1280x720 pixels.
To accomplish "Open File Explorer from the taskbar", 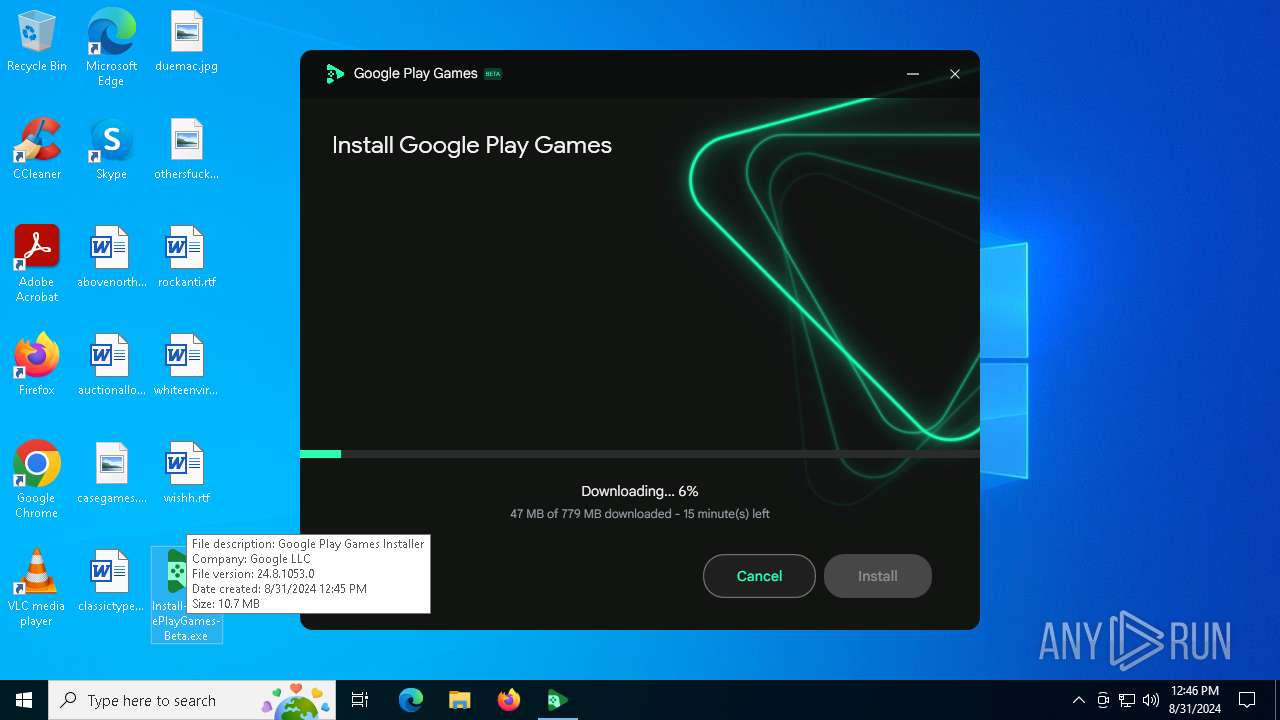I will (460, 700).
